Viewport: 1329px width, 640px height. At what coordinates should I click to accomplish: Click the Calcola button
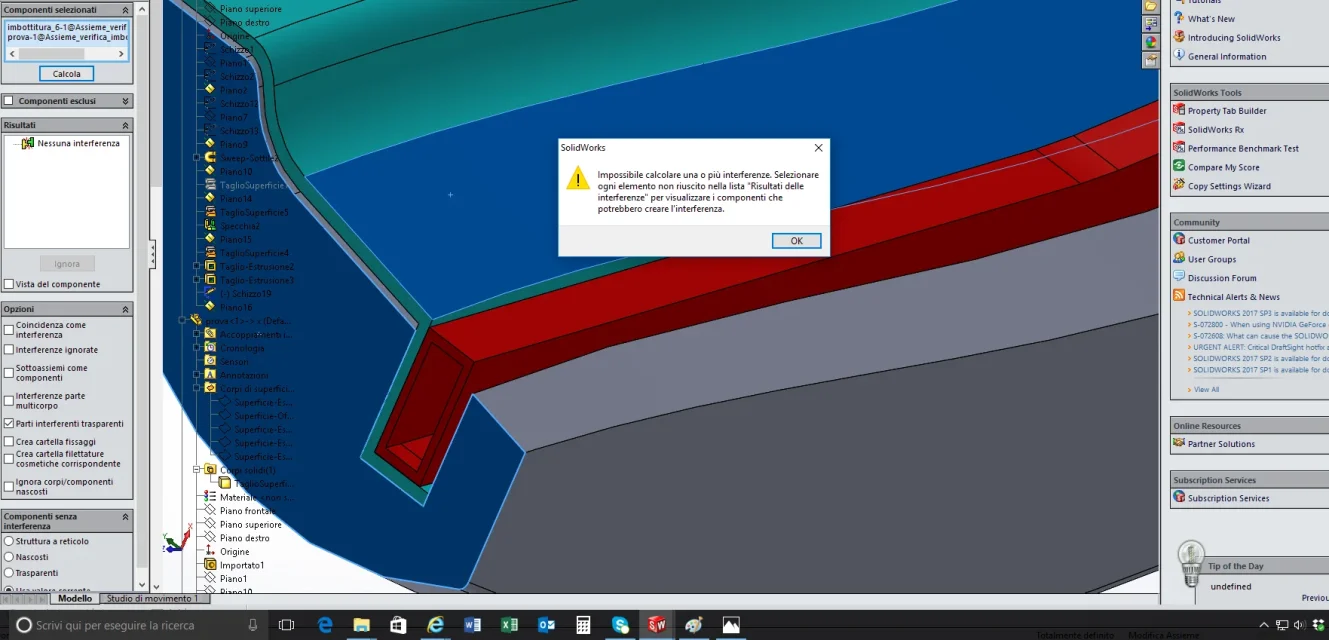pyautogui.click(x=67, y=74)
